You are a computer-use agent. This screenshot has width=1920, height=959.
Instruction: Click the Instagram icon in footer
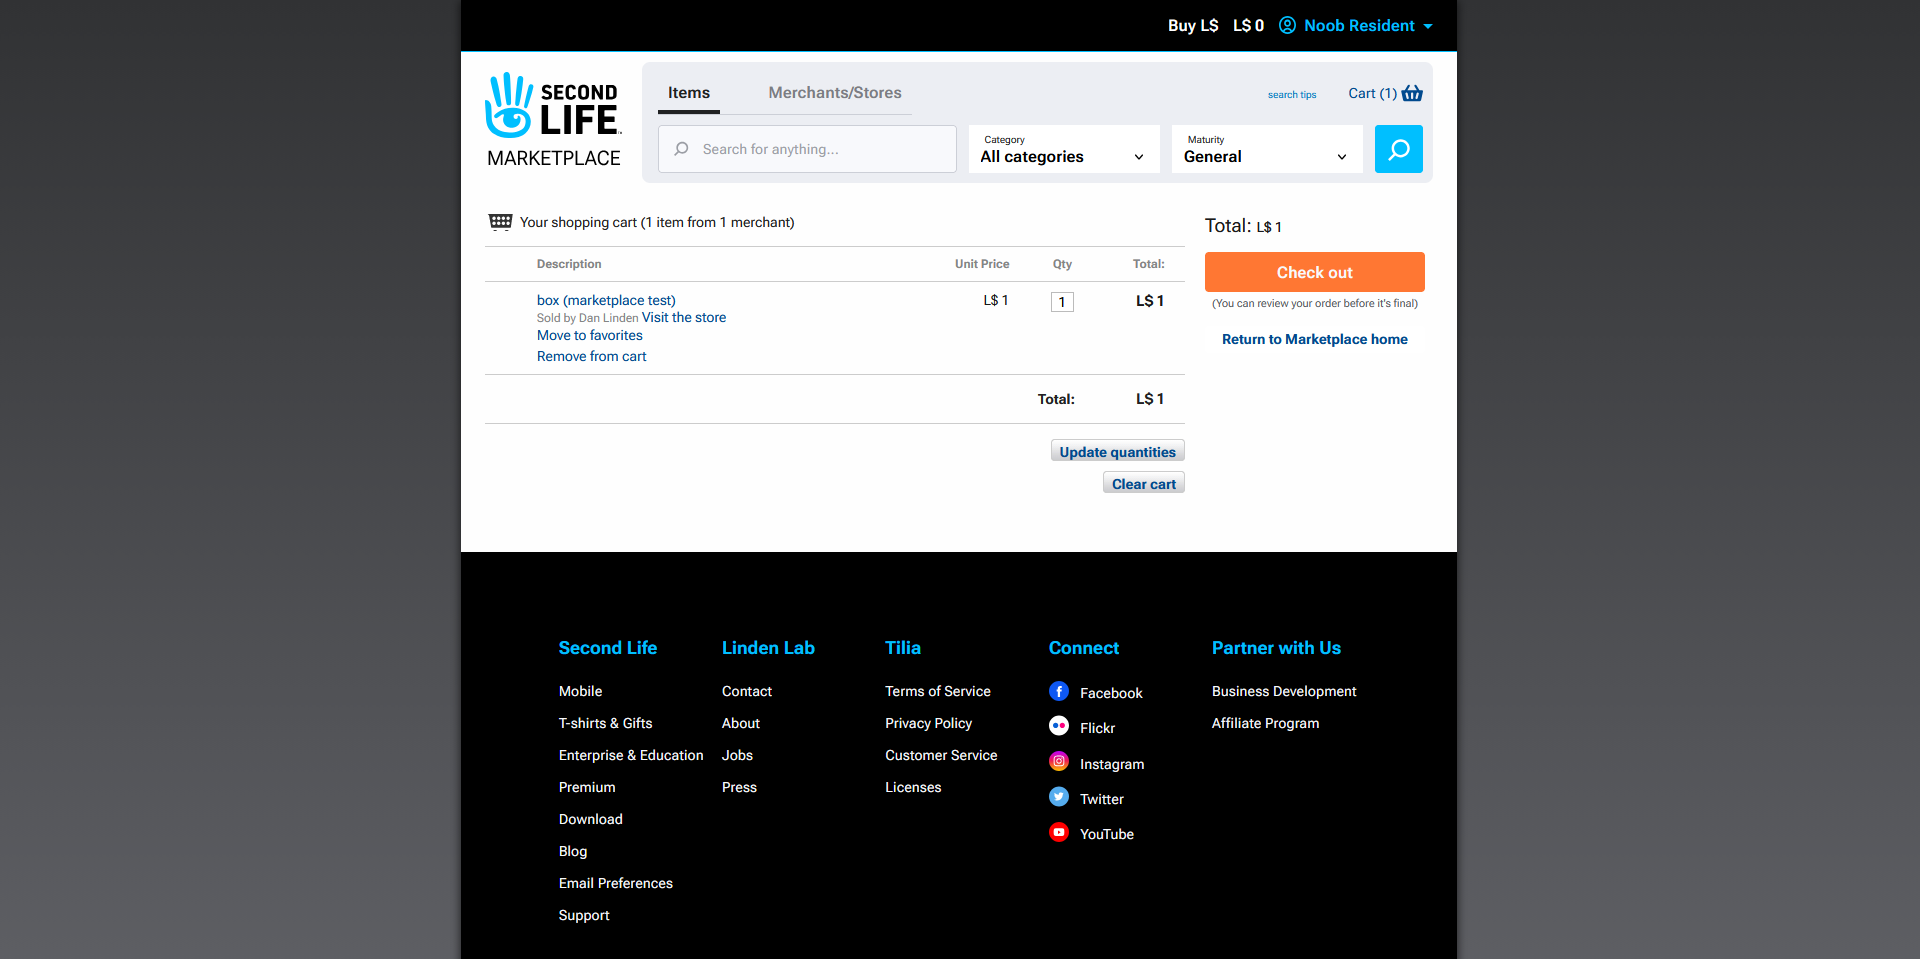1059,762
